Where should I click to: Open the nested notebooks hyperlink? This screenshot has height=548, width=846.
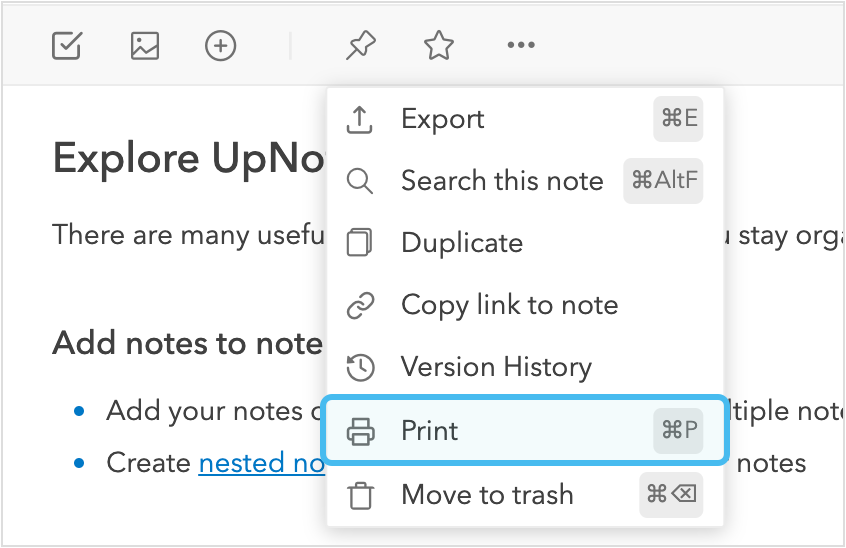(262, 463)
